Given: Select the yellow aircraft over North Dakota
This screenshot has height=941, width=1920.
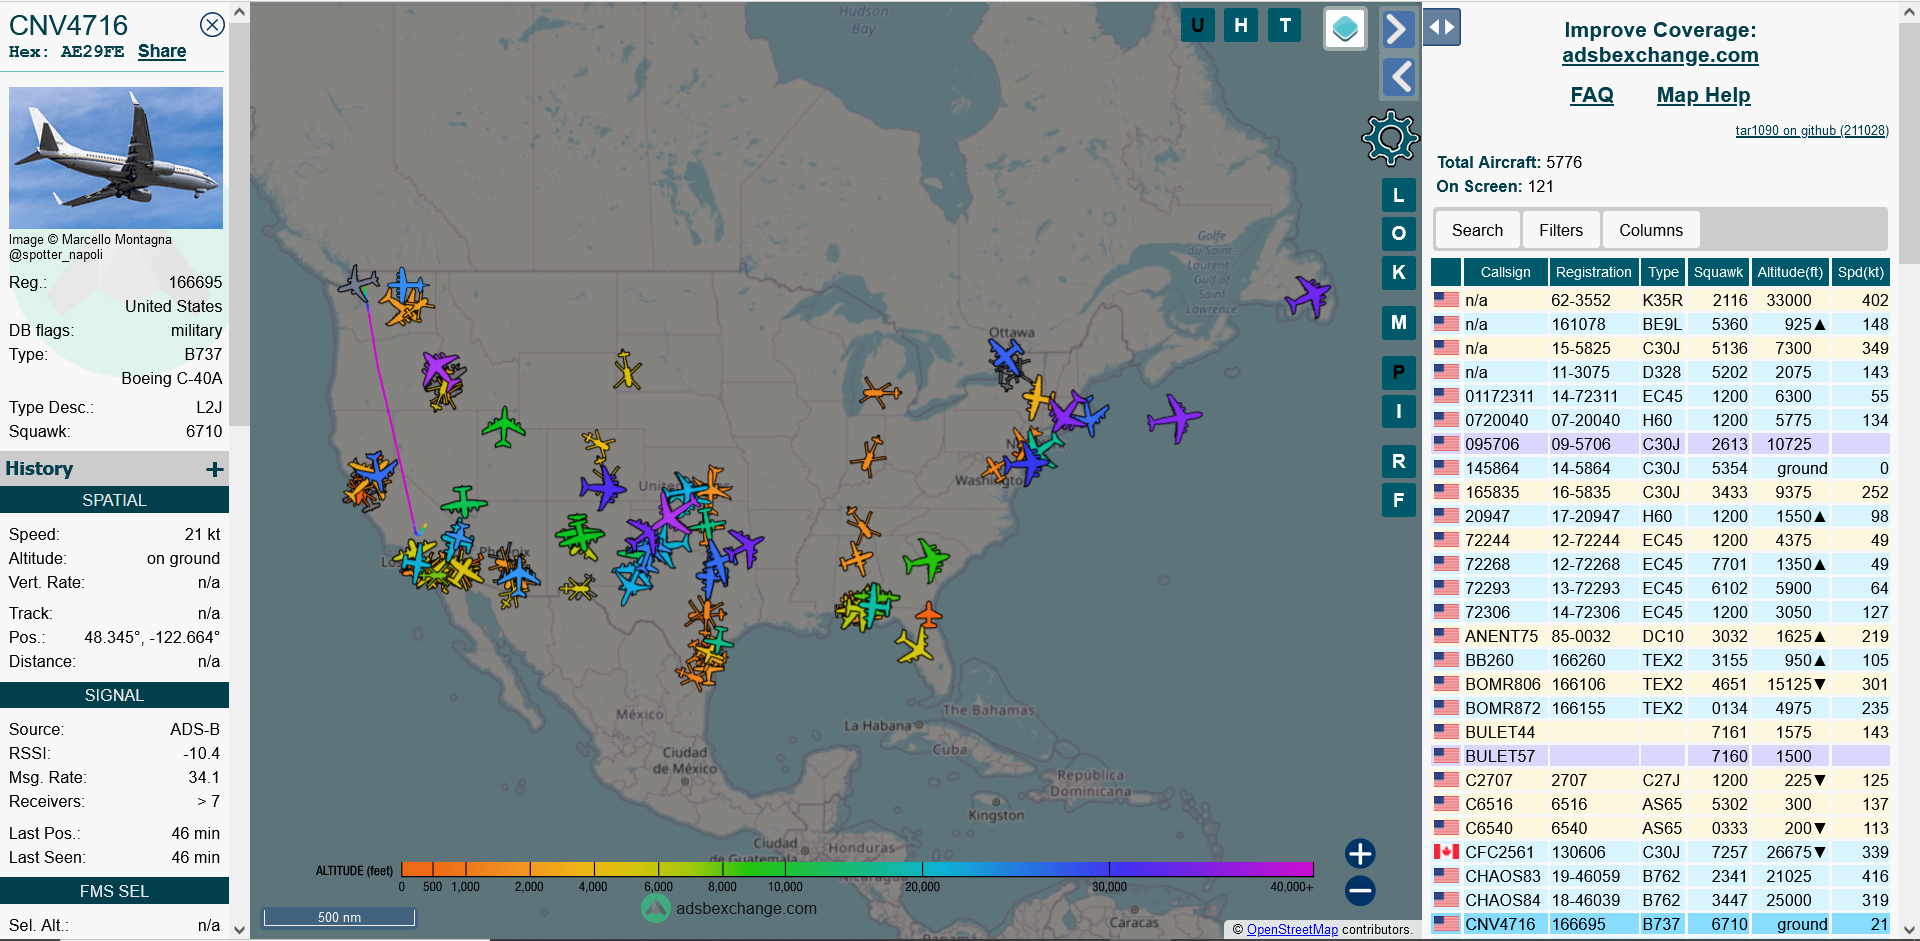Looking at the screenshot, I should [627, 370].
